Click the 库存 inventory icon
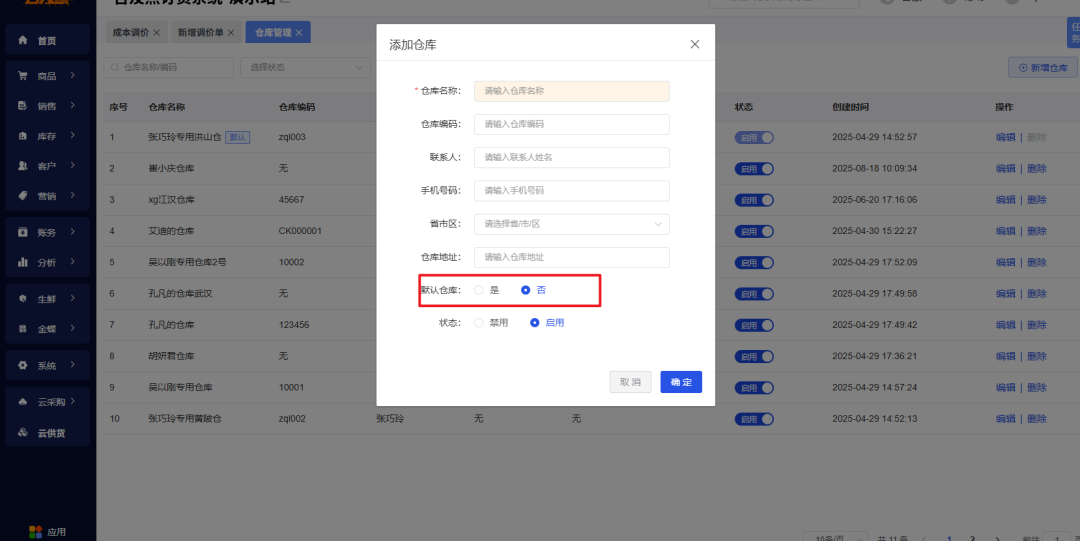This screenshot has height=541, width=1080. pyautogui.click(x=23, y=136)
